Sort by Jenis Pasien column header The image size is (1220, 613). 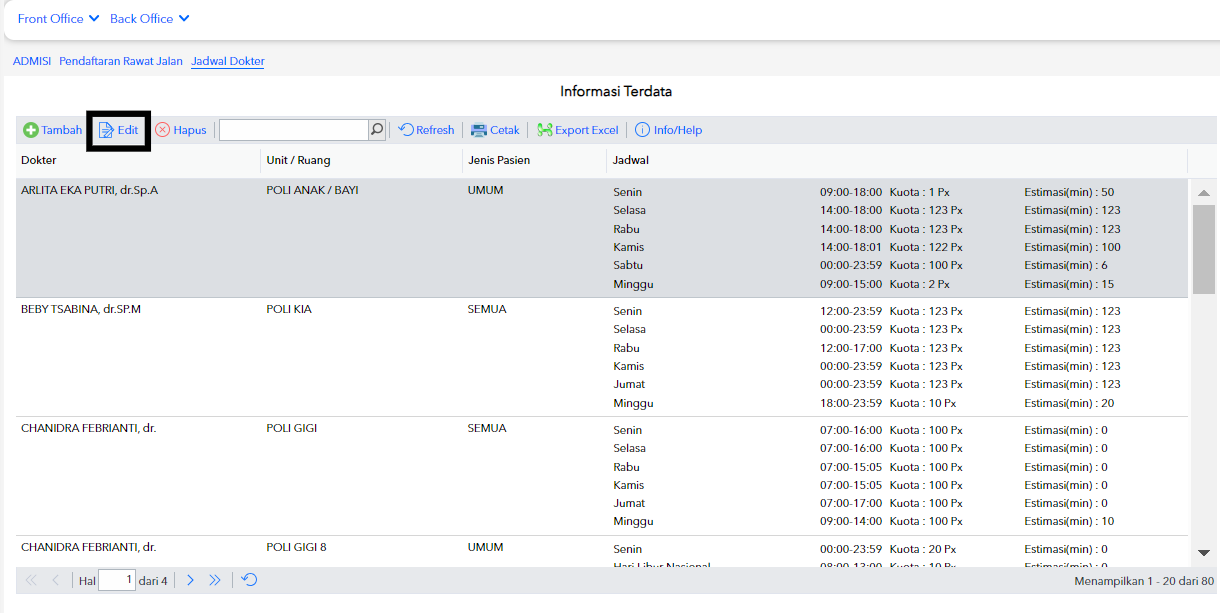(534, 160)
